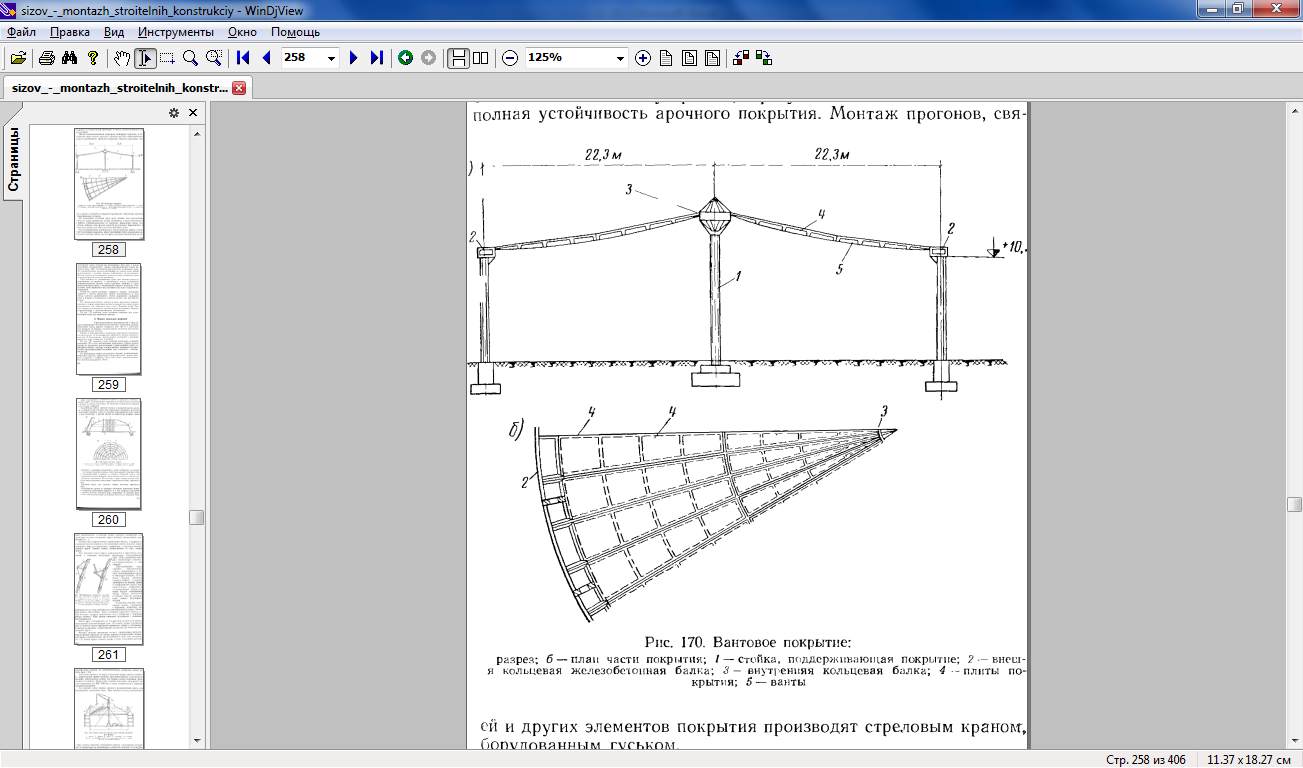Viewport: 1303px width, 768px height.
Task: Open the Окно menu
Action: click(243, 32)
